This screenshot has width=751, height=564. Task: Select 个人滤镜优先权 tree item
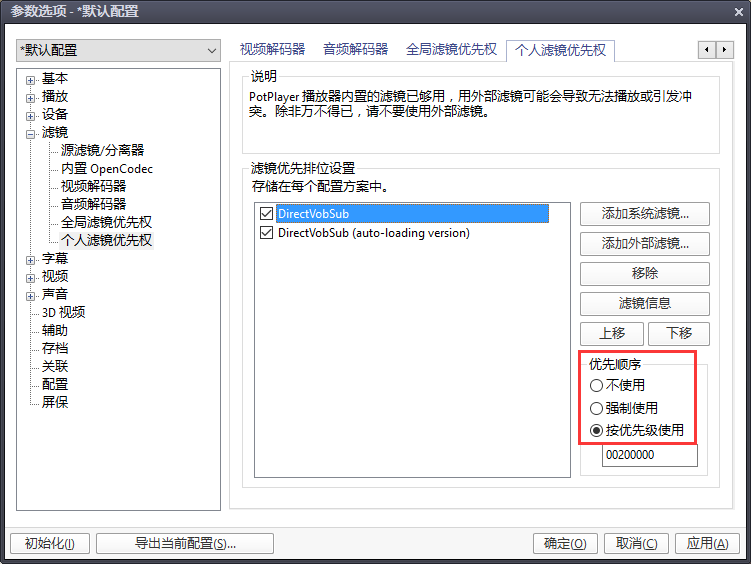point(106,240)
